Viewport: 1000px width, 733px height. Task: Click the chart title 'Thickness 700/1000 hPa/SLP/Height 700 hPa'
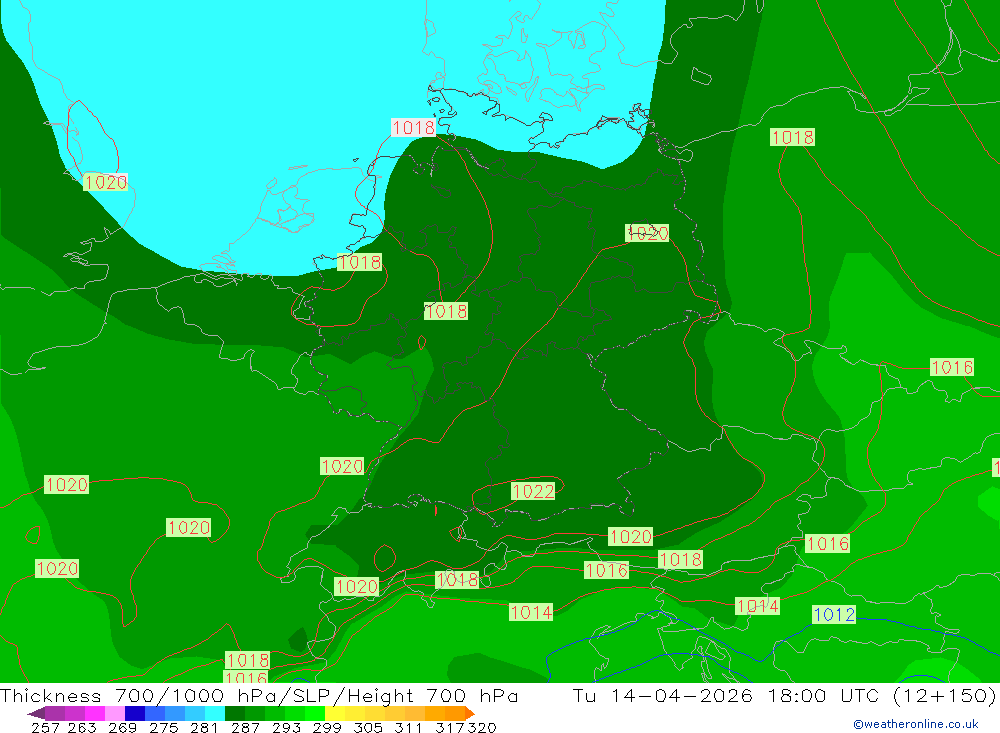click(259, 695)
